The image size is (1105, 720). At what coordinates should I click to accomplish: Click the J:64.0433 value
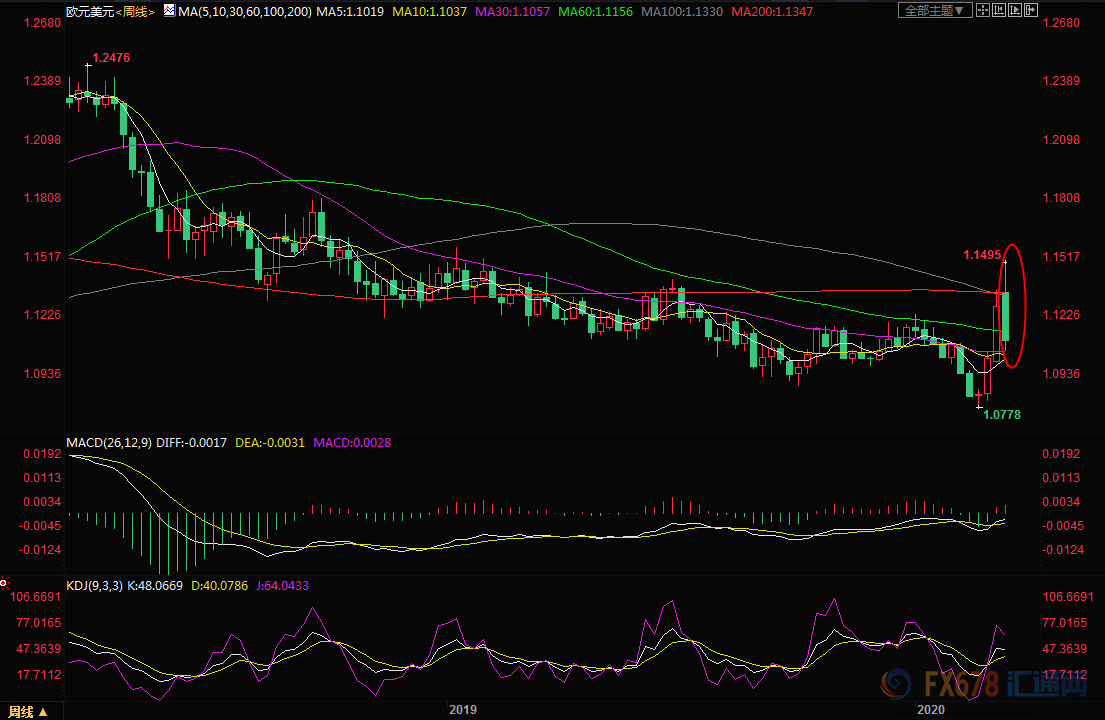[x=282, y=586]
